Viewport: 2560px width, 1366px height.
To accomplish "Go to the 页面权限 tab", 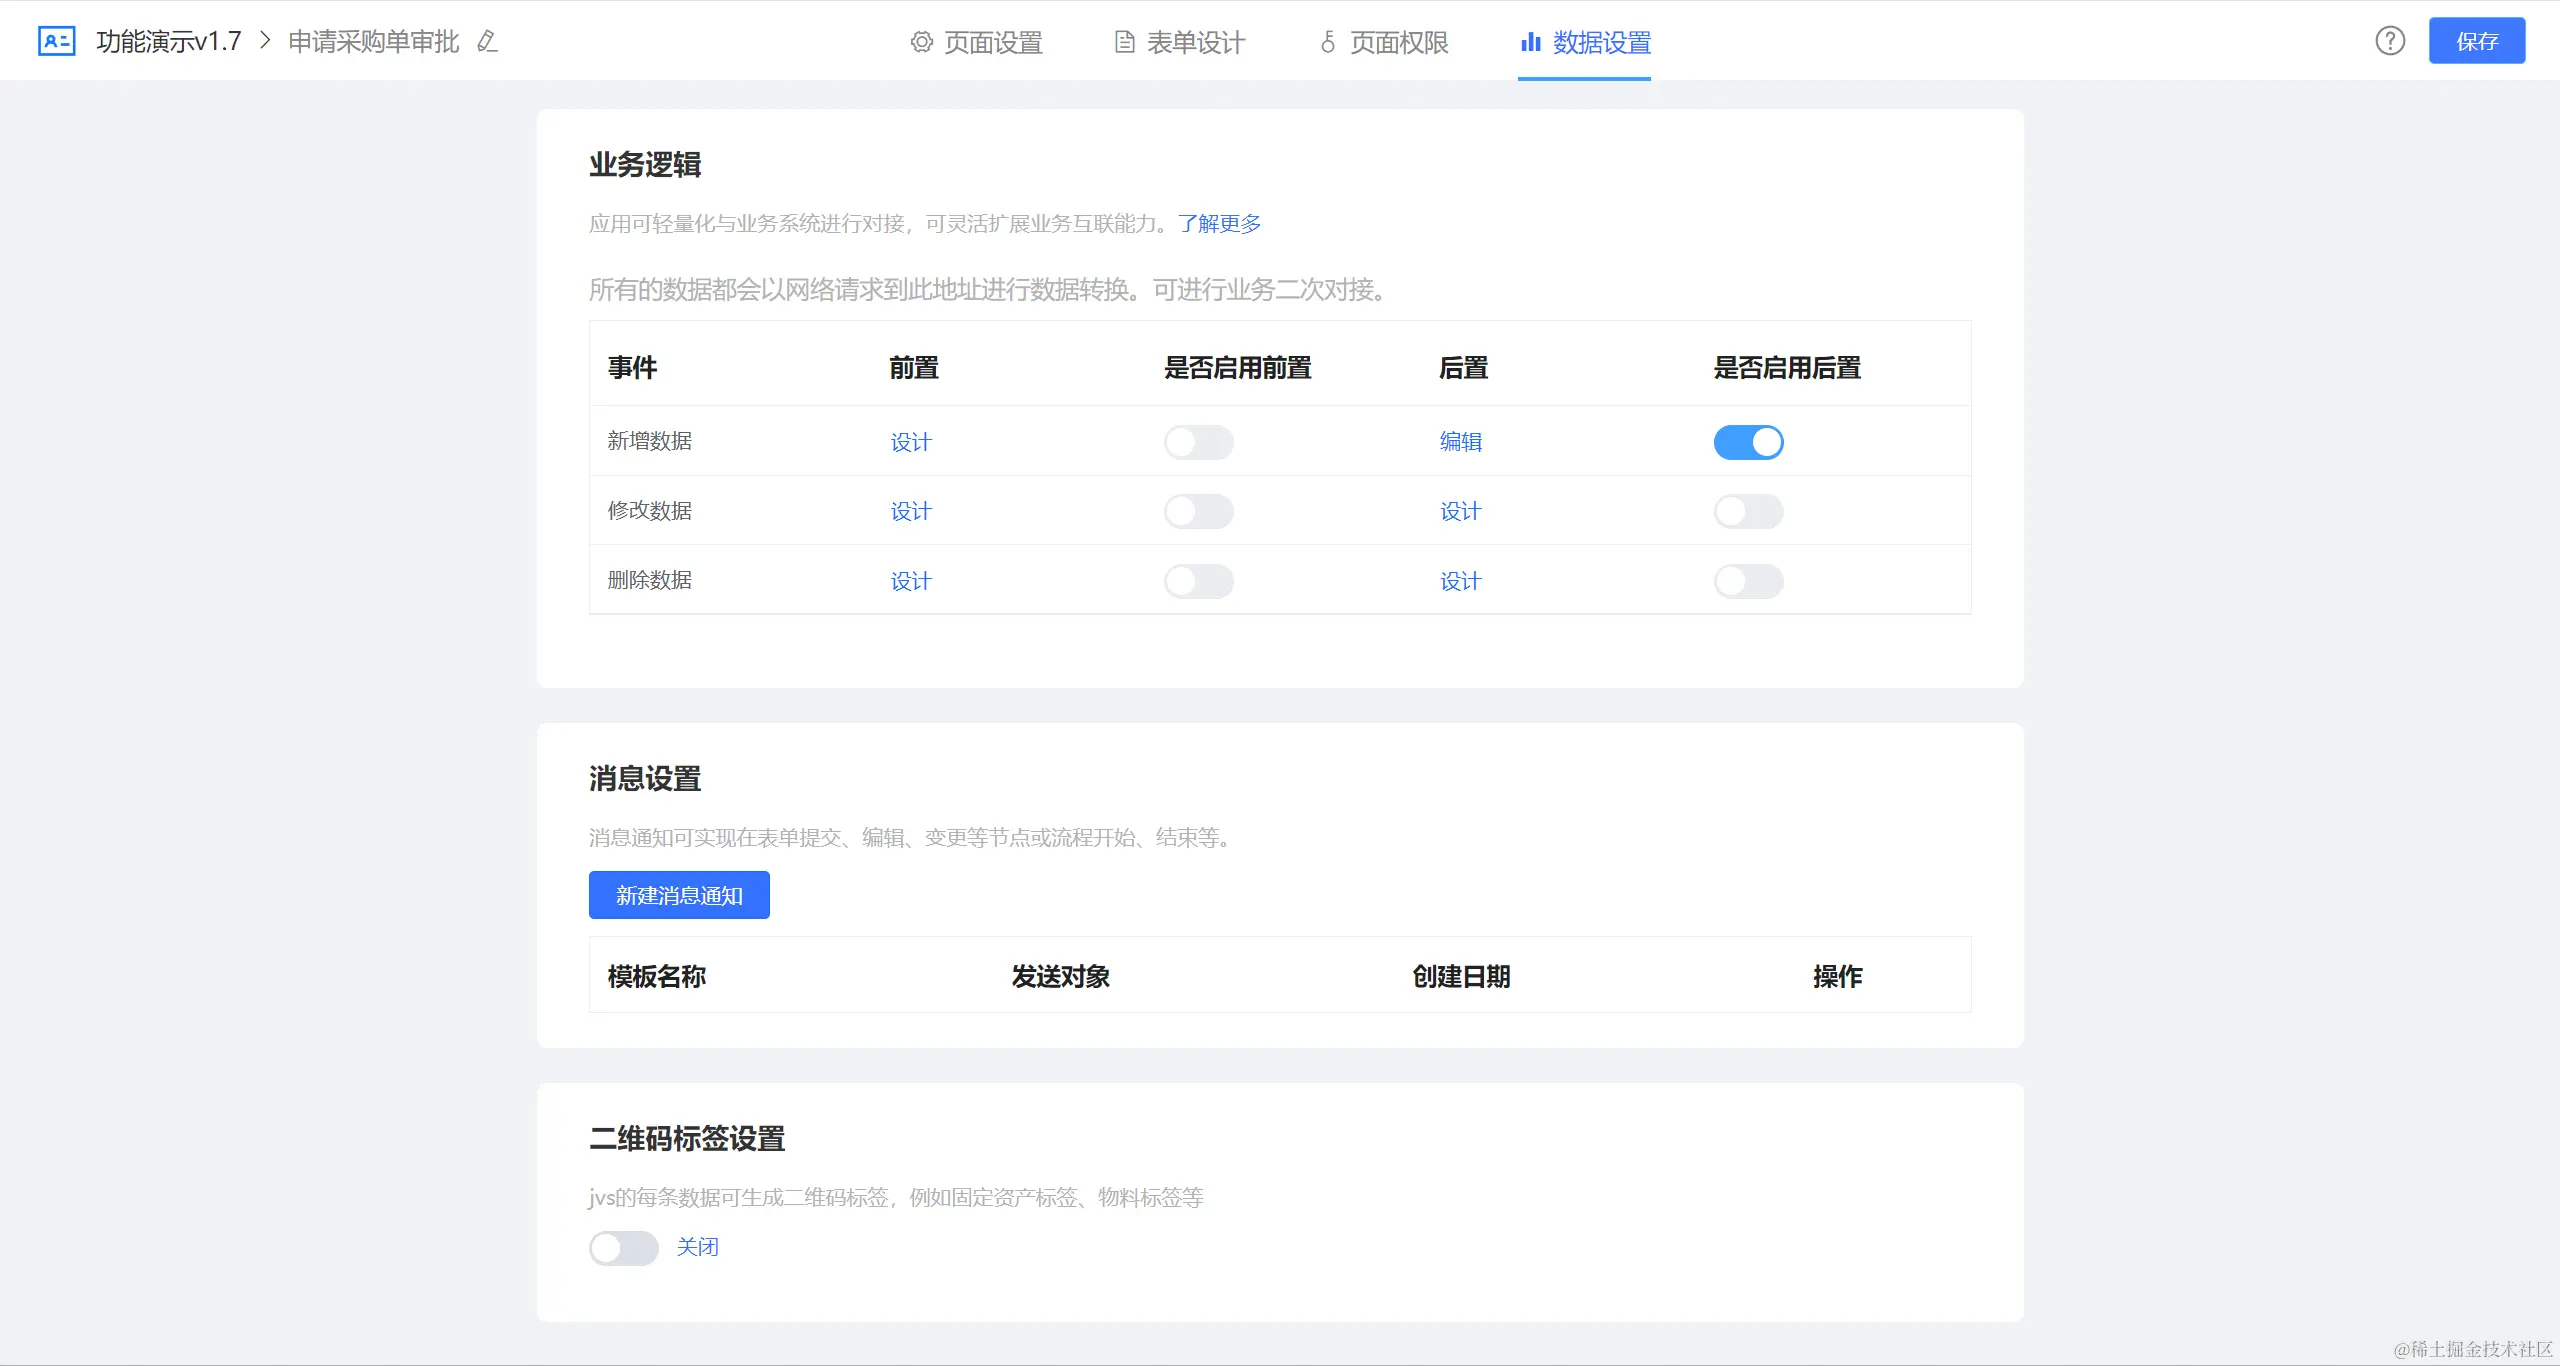I will 1384,42.
